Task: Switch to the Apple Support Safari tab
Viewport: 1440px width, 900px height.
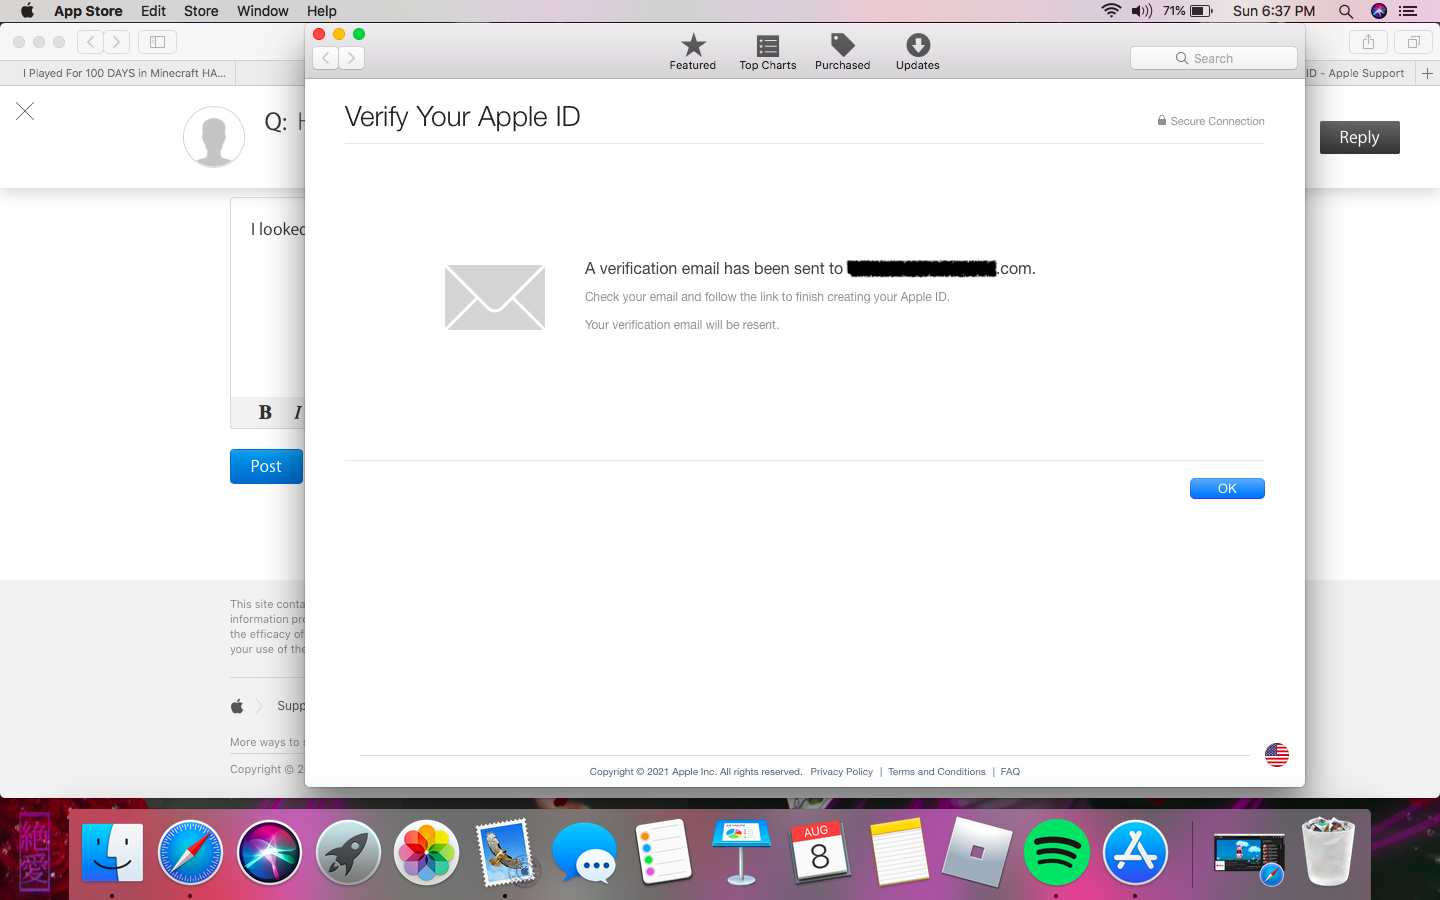Action: click(x=1360, y=73)
